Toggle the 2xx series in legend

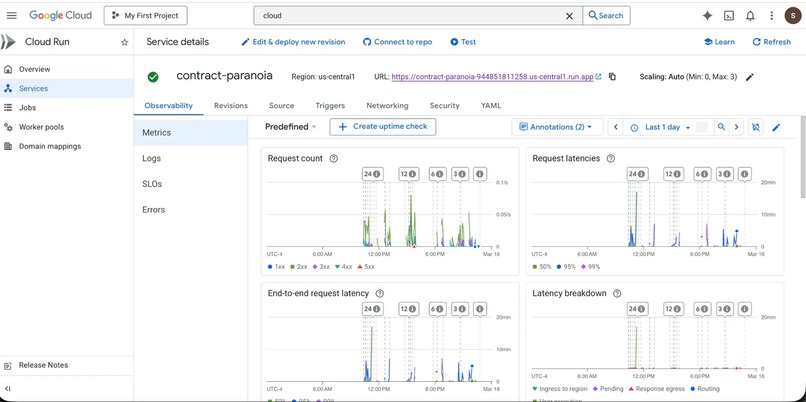pos(298,267)
